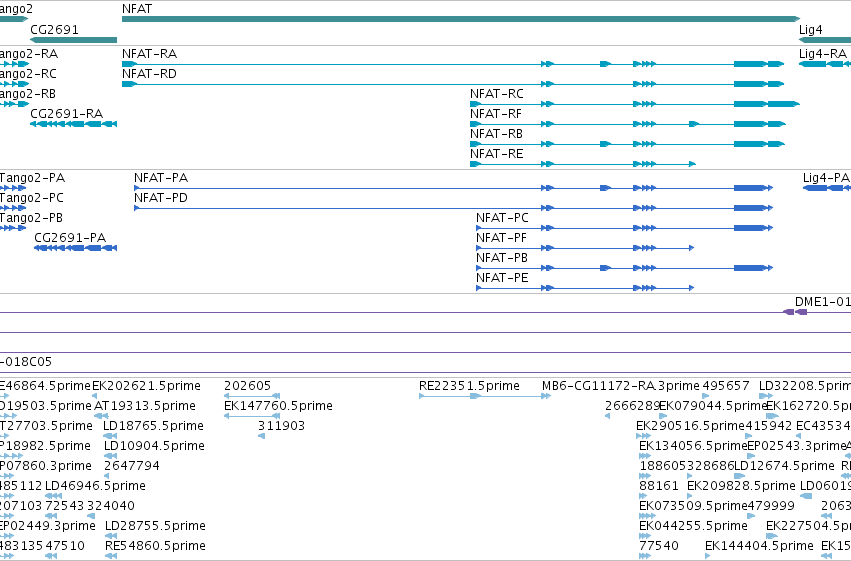Click the 495657 EST label
851x561 pixels.
726,386
